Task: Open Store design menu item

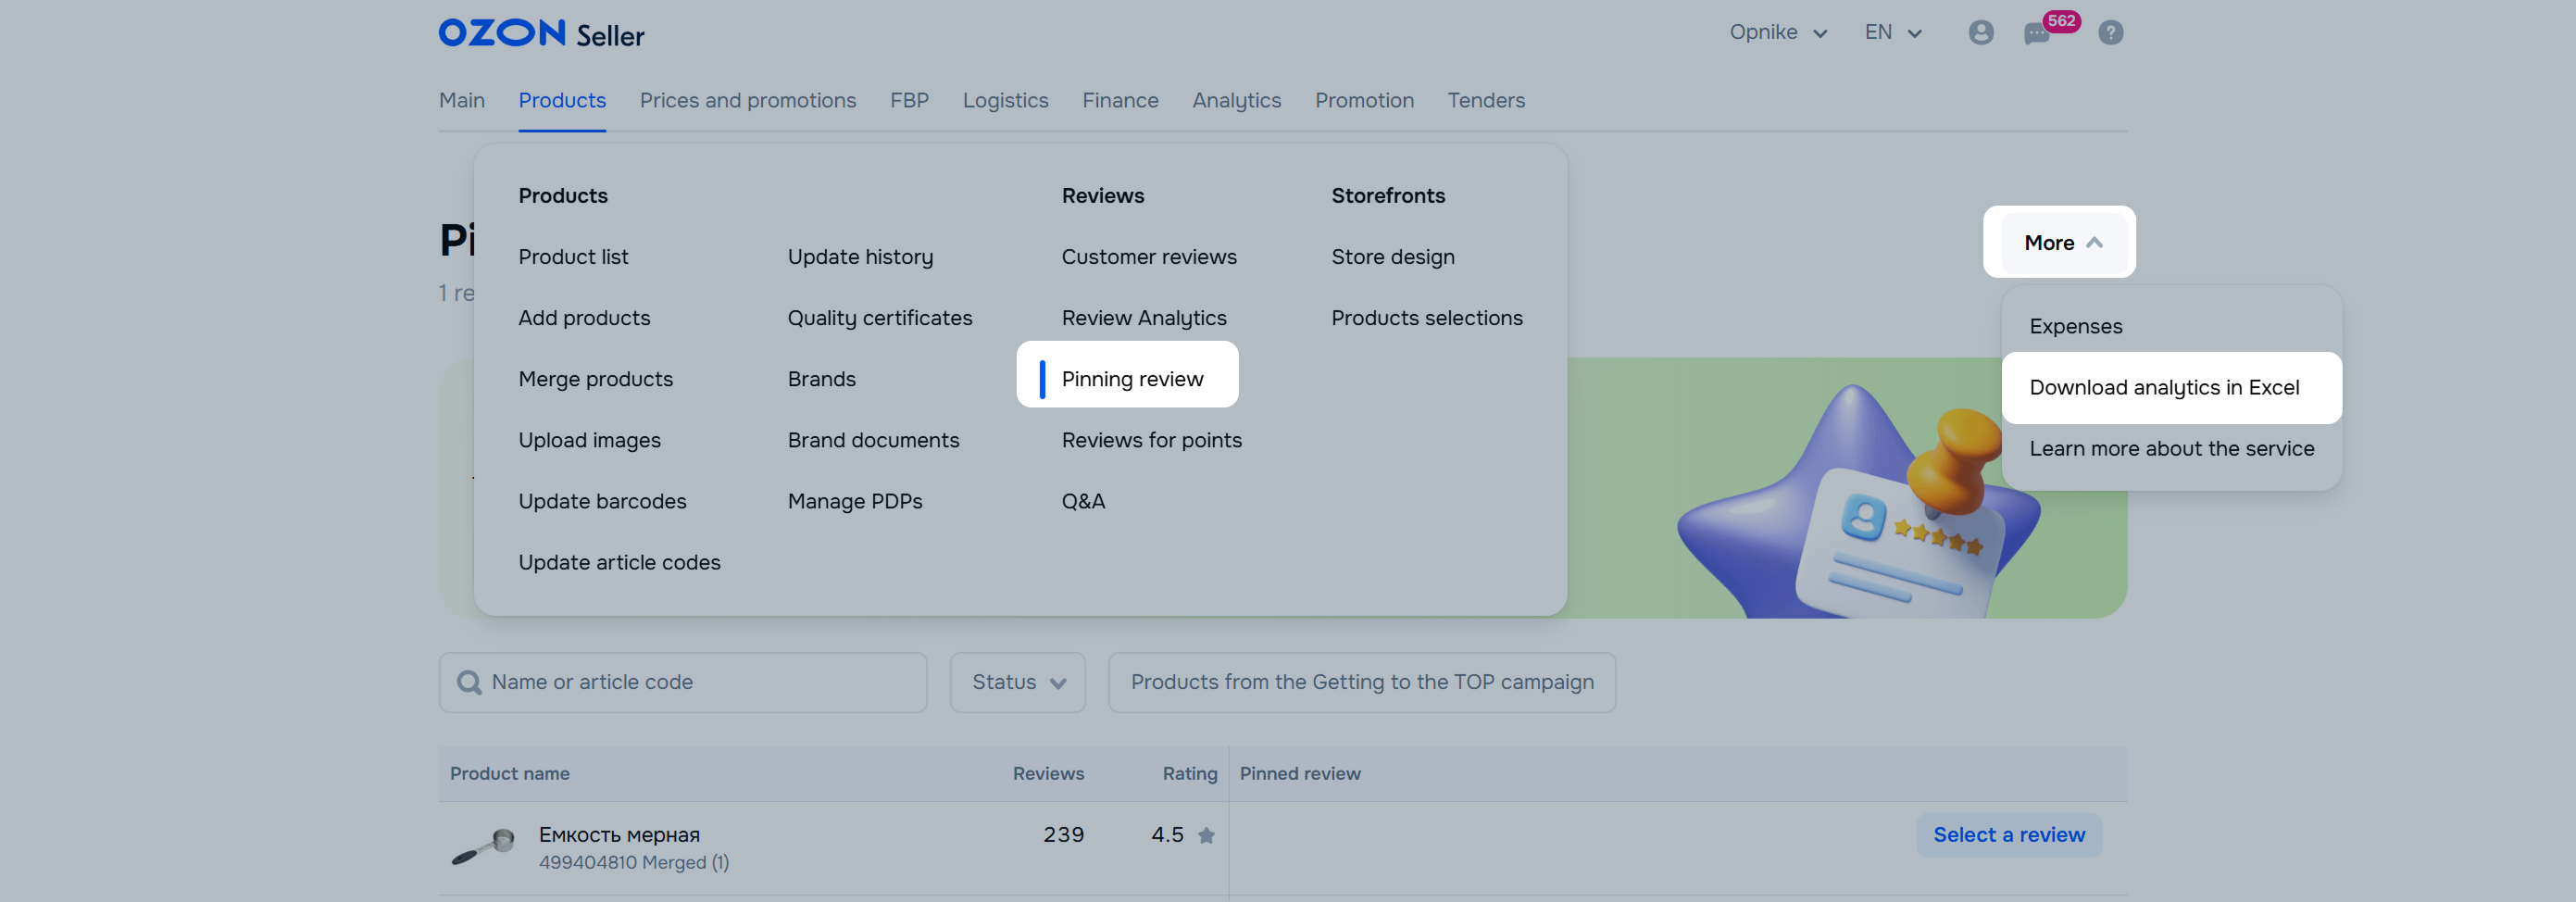Action: click(x=1392, y=257)
